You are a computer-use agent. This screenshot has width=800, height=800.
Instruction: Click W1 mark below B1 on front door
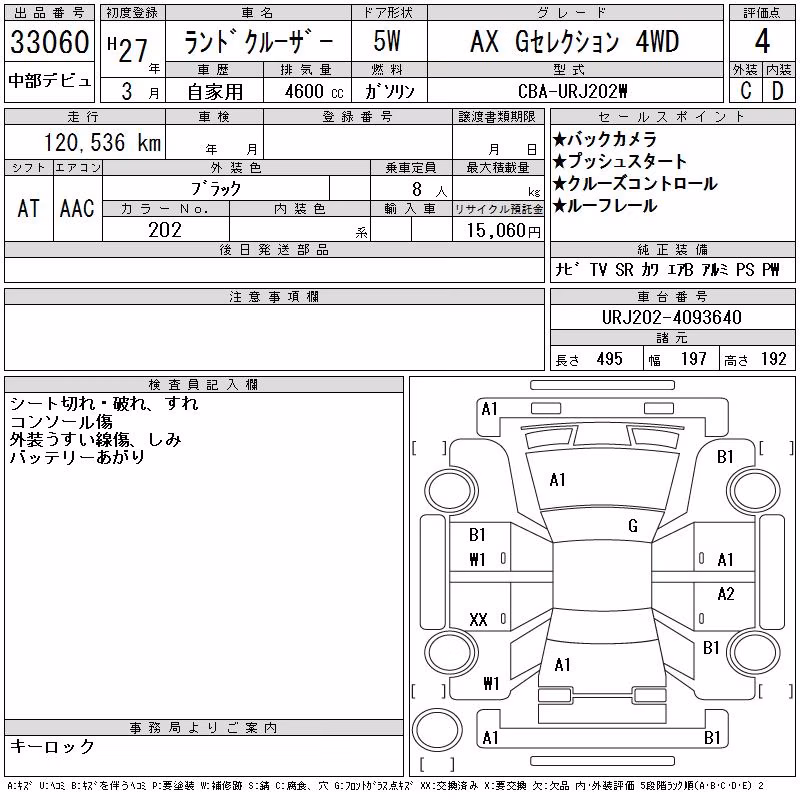(x=477, y=560)
